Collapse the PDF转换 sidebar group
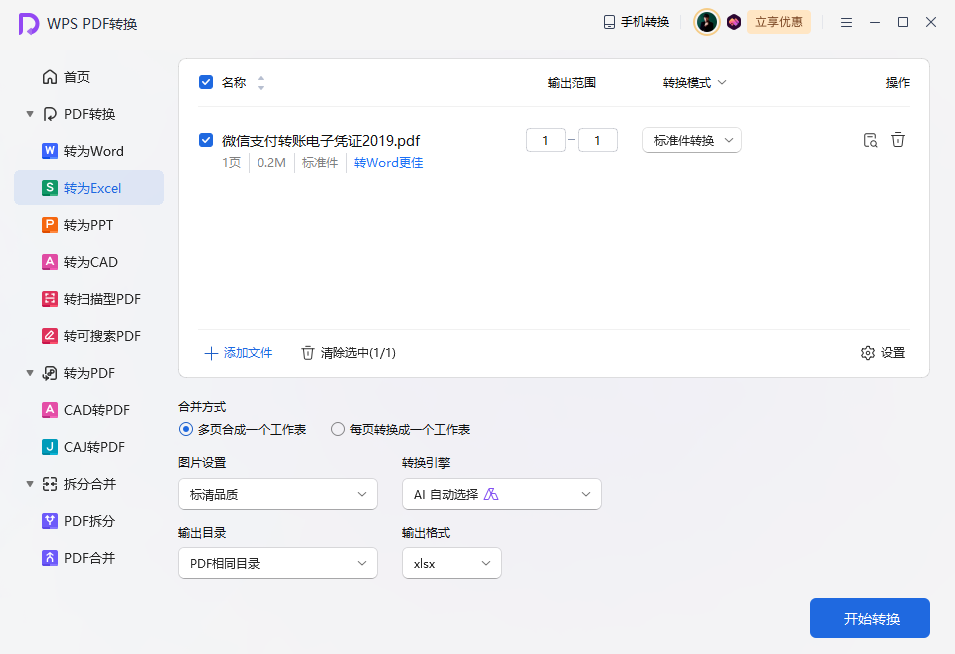 (30, 114)
